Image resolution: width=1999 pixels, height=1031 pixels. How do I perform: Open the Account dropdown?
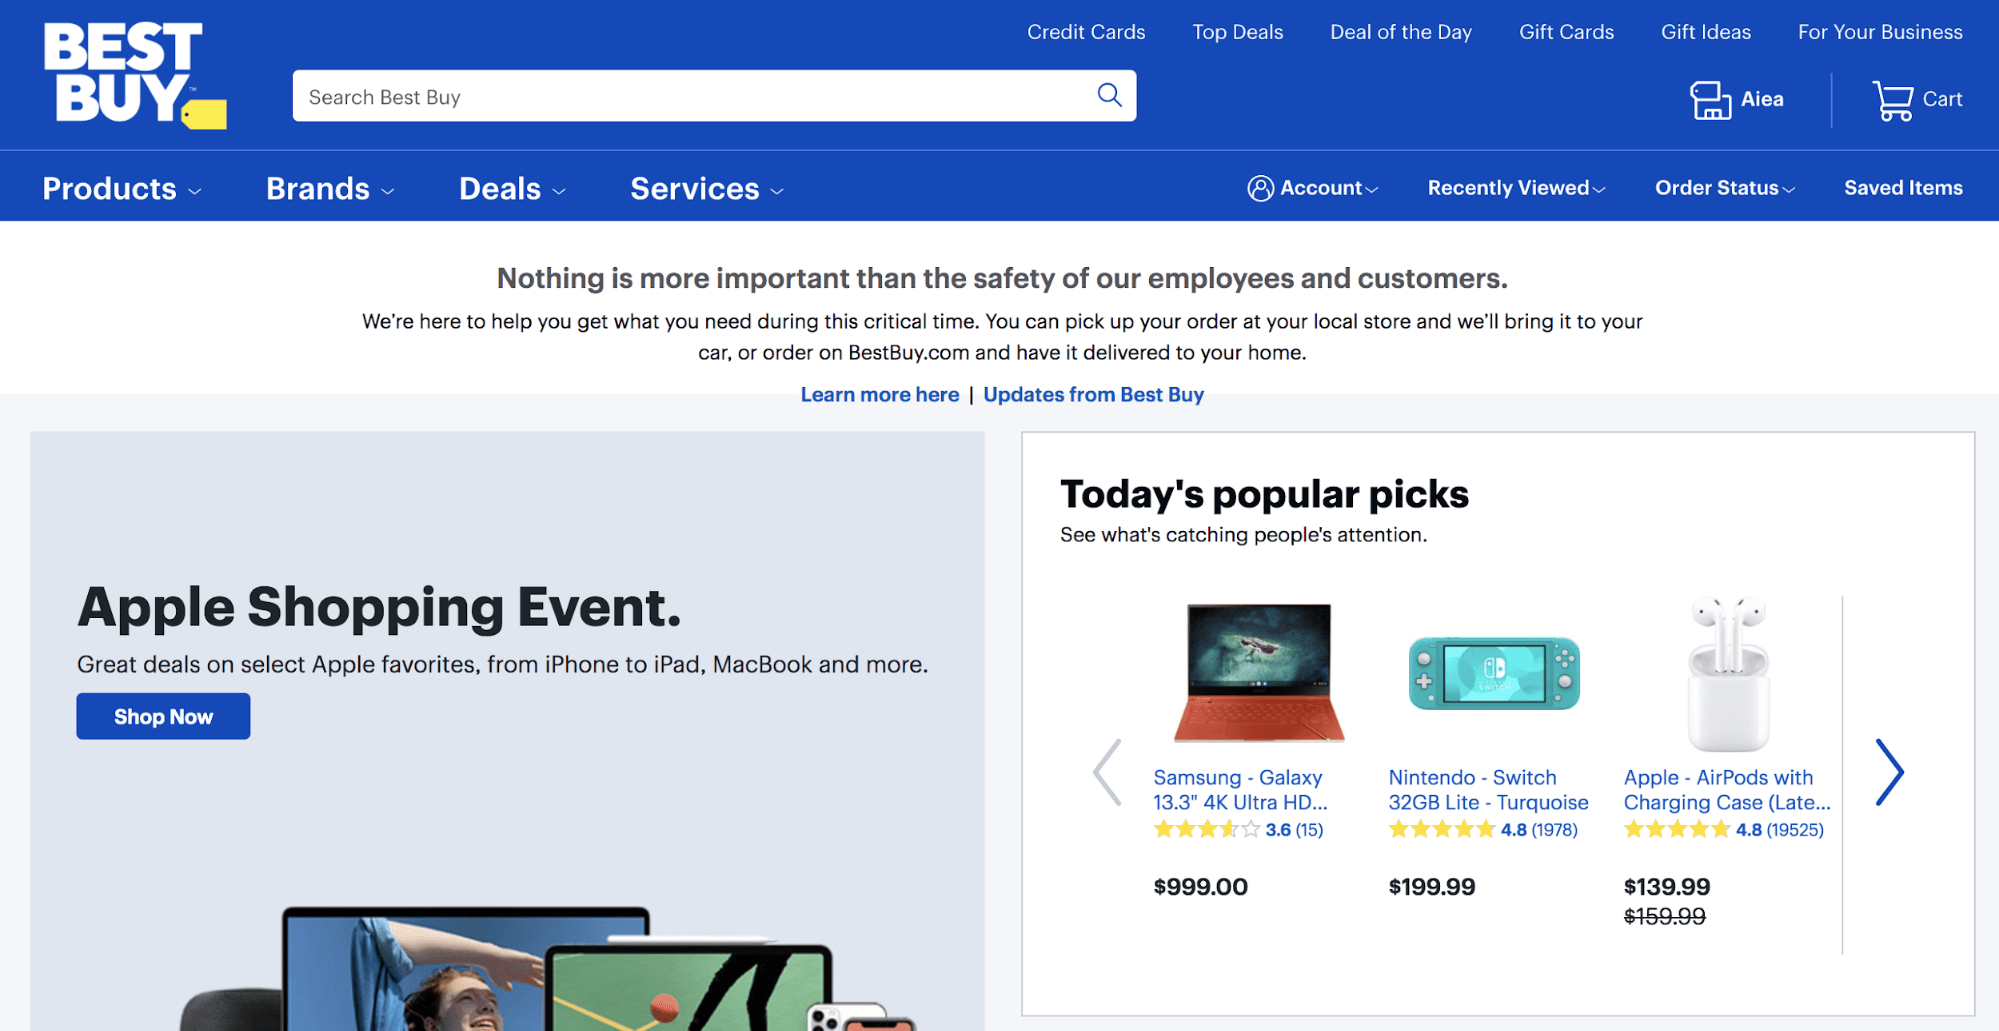tap(1313, 188)
